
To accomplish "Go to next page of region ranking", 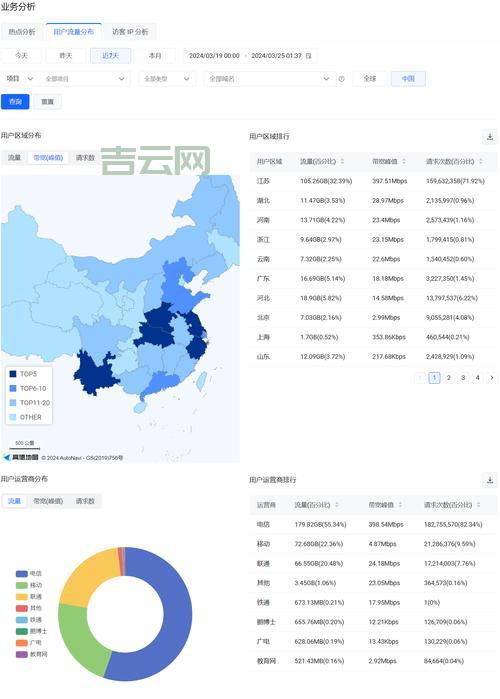I will (492, 378).
